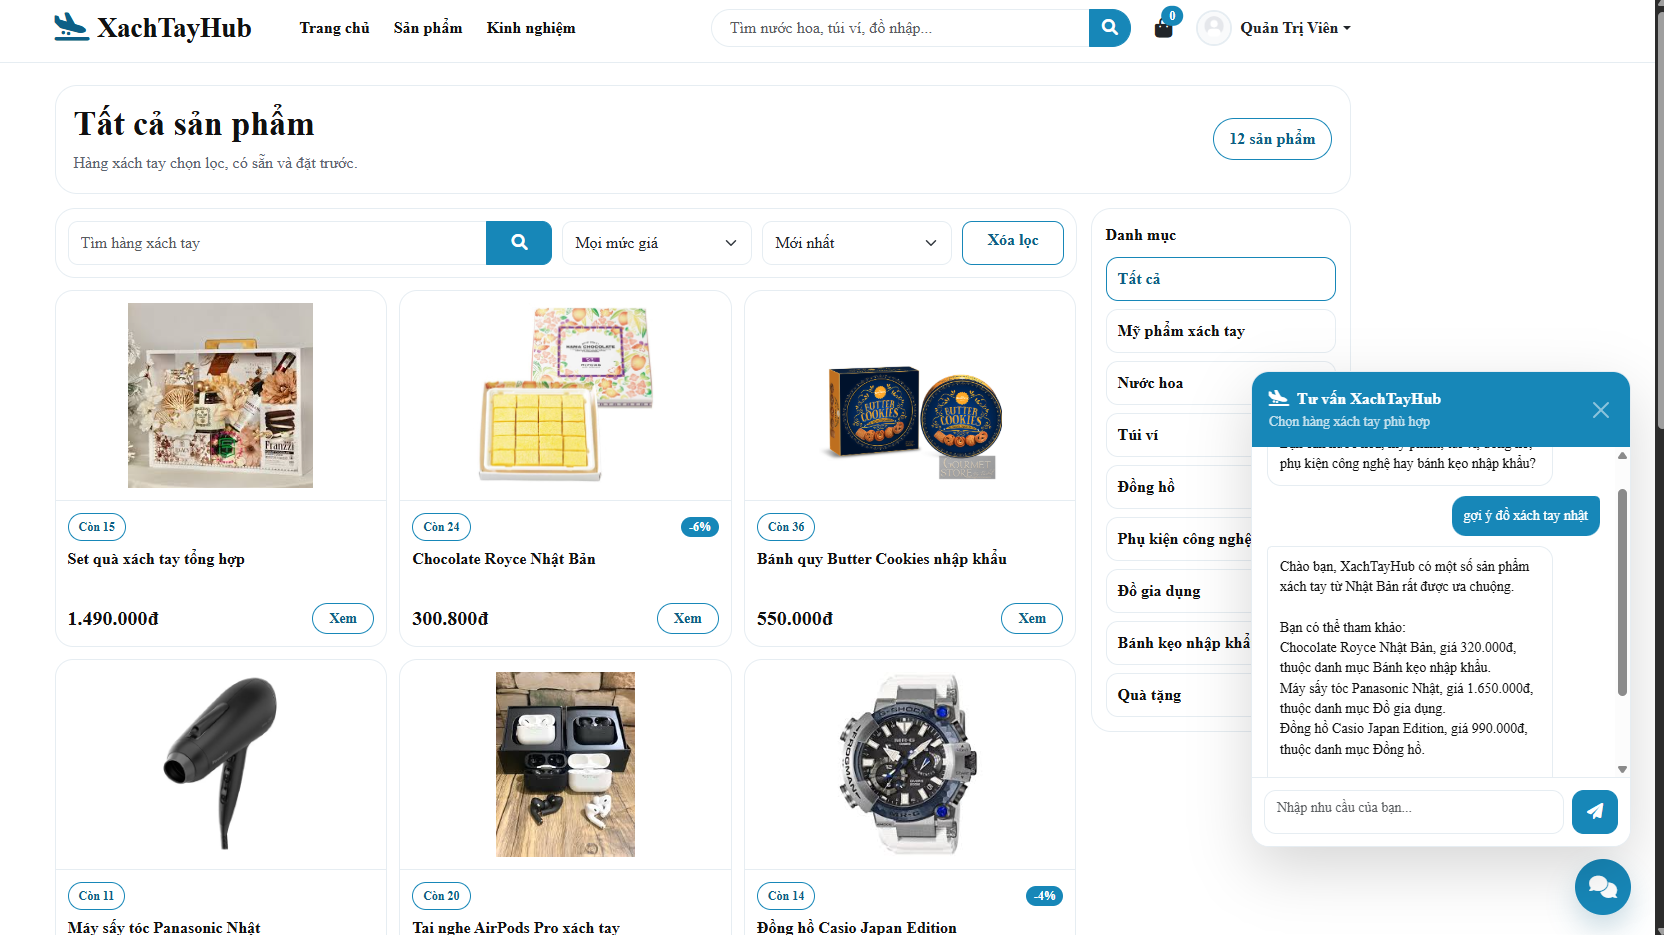
Task: Toggle the floating chat bubble button
Action: pyautogui.click(x=1602, y=886)
